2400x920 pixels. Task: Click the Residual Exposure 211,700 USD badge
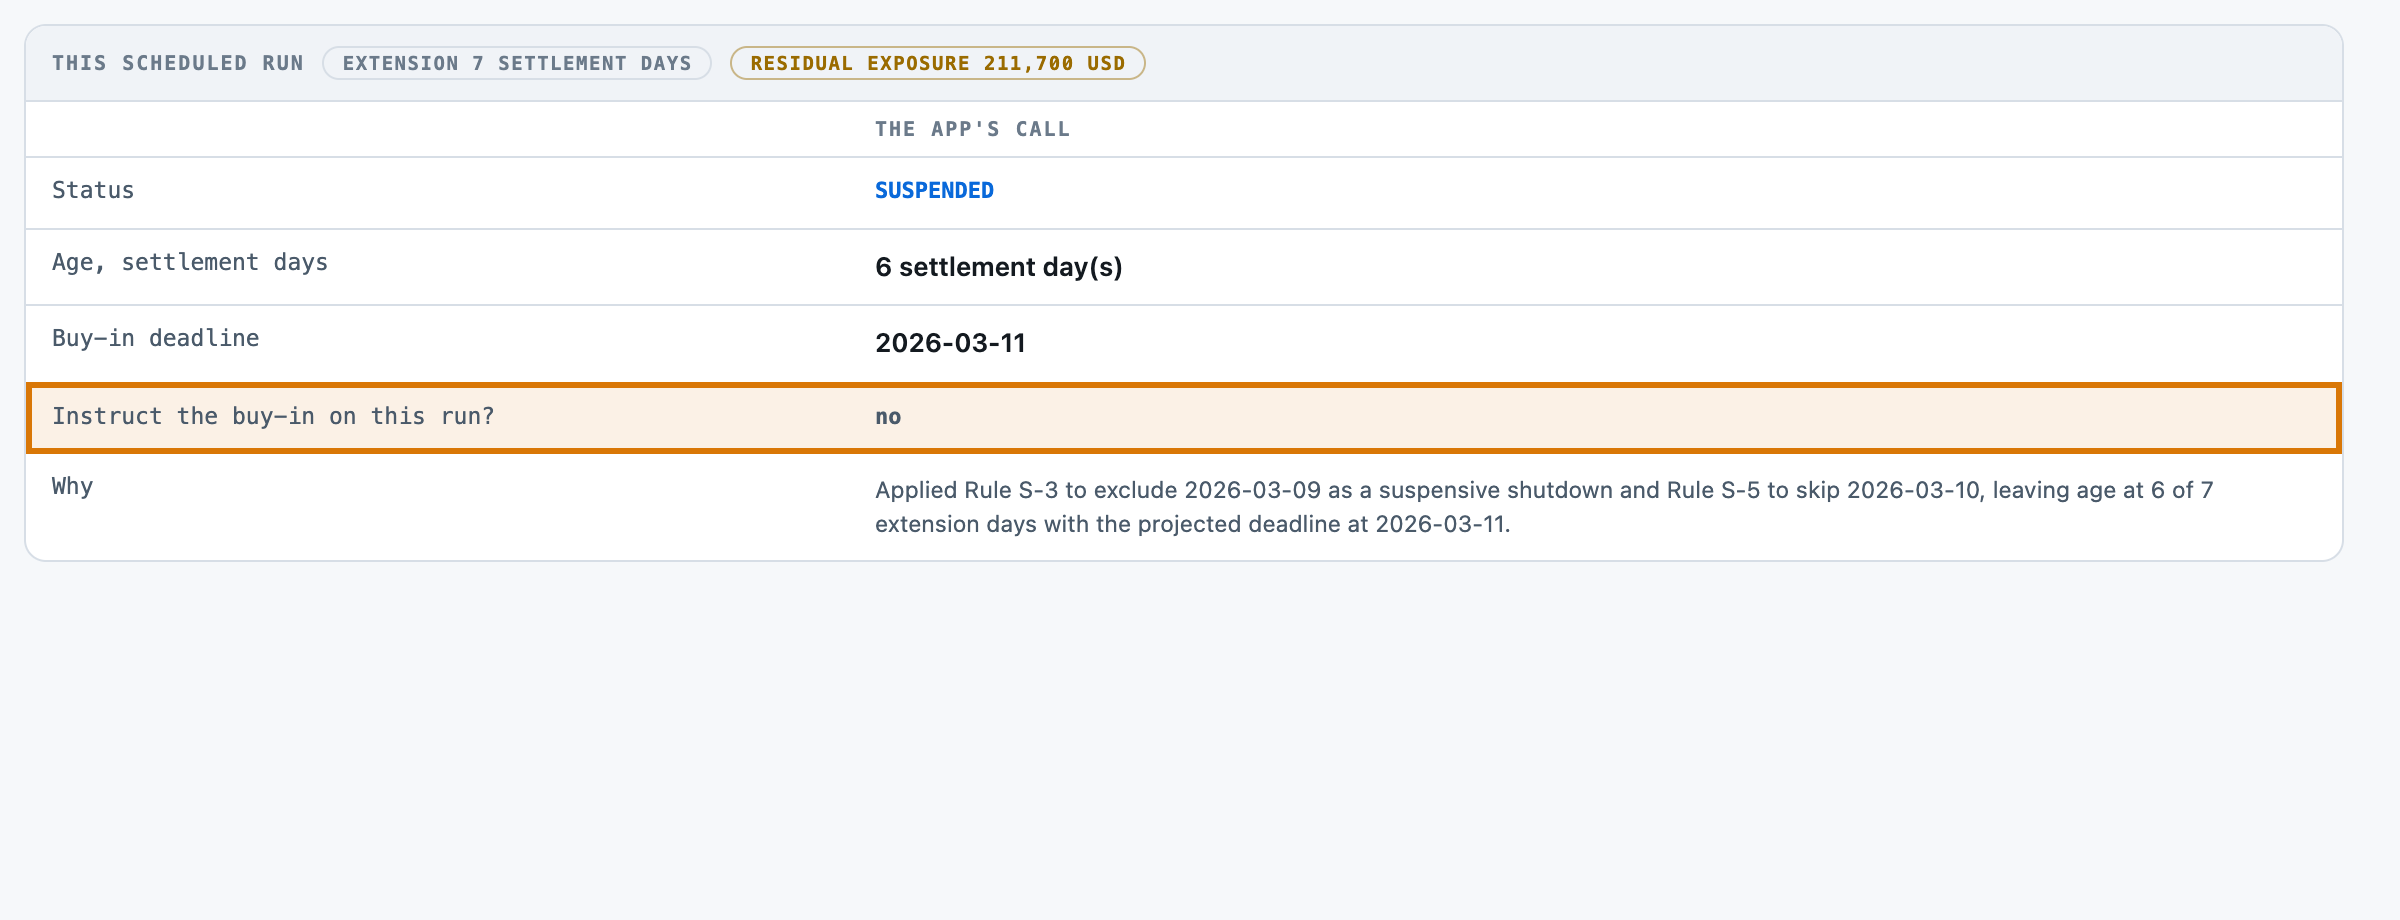pyautogui.click(x=938, y=63)
